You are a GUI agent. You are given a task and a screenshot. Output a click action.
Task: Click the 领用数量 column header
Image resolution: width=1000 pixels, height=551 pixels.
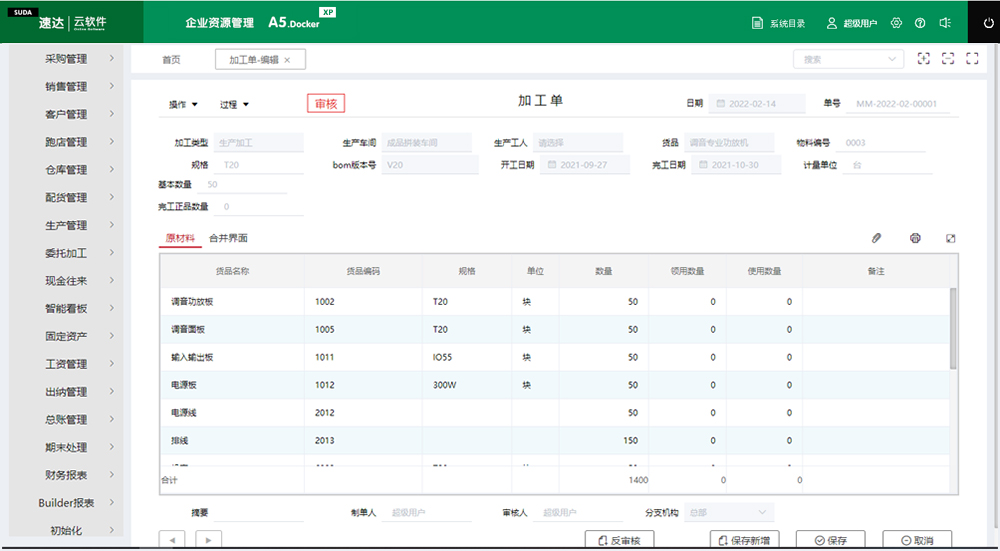(x=688, y=271)
